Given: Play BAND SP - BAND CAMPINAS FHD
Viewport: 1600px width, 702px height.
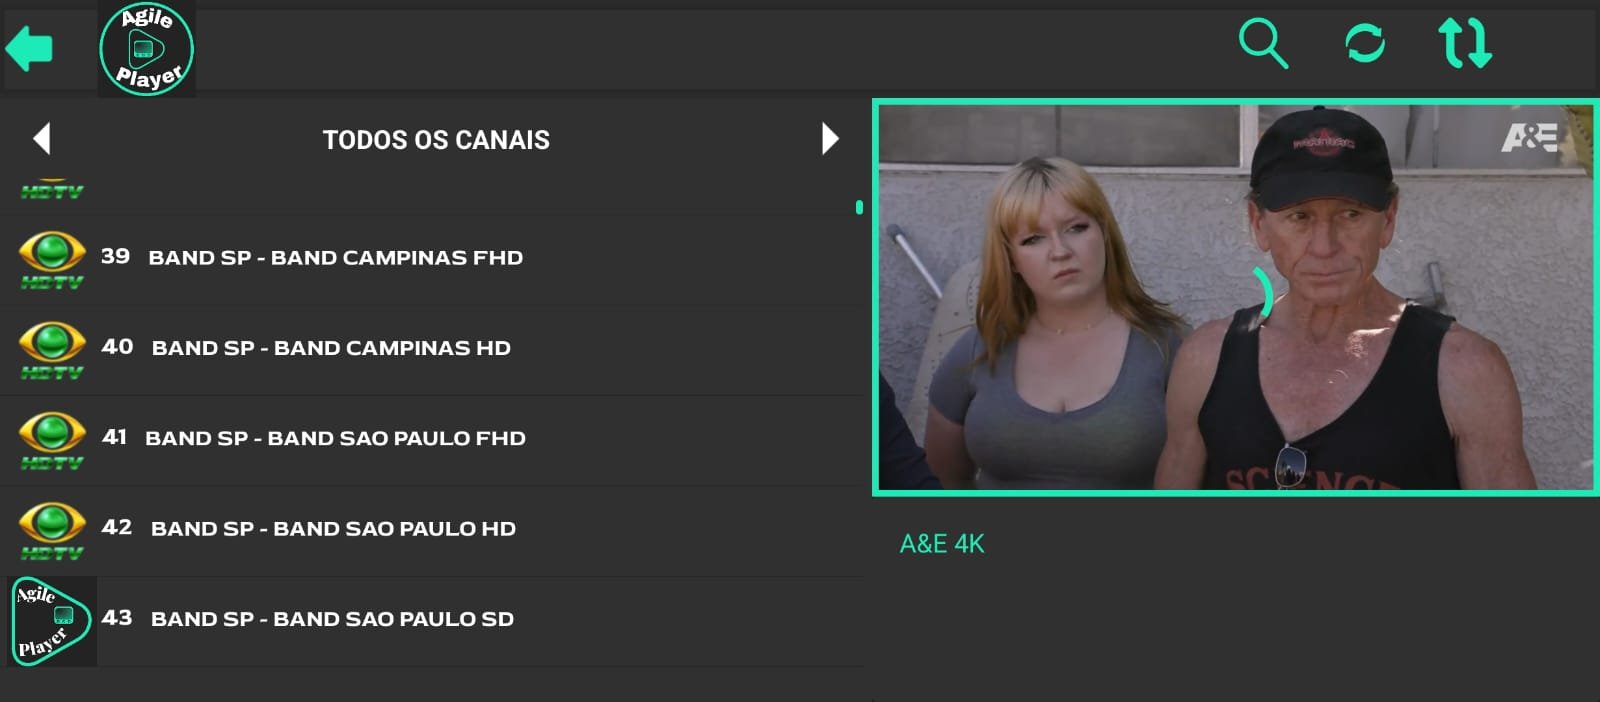Looking at the screenshot, I should 335,258.
